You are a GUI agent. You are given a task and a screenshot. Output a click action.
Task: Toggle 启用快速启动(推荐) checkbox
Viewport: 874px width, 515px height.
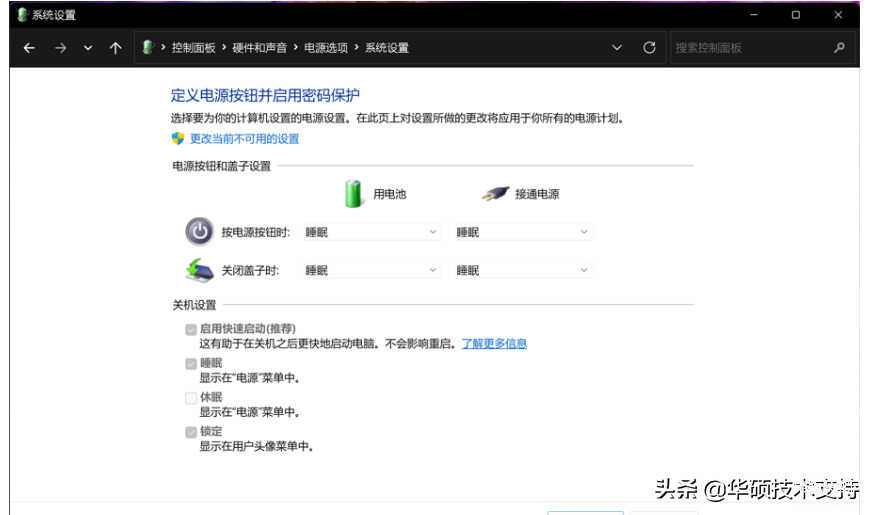point(191,329)
